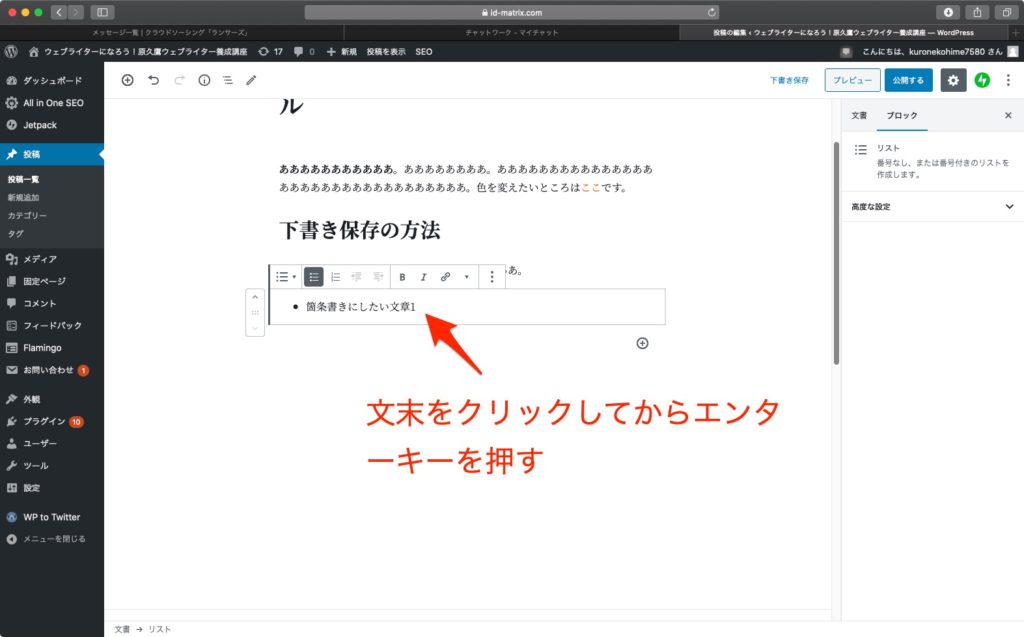The width and height of the screenshot is (1024, 637).
Task: Click Safari's back navigation button
Action: pyautogui.click(x=59, y=12)
